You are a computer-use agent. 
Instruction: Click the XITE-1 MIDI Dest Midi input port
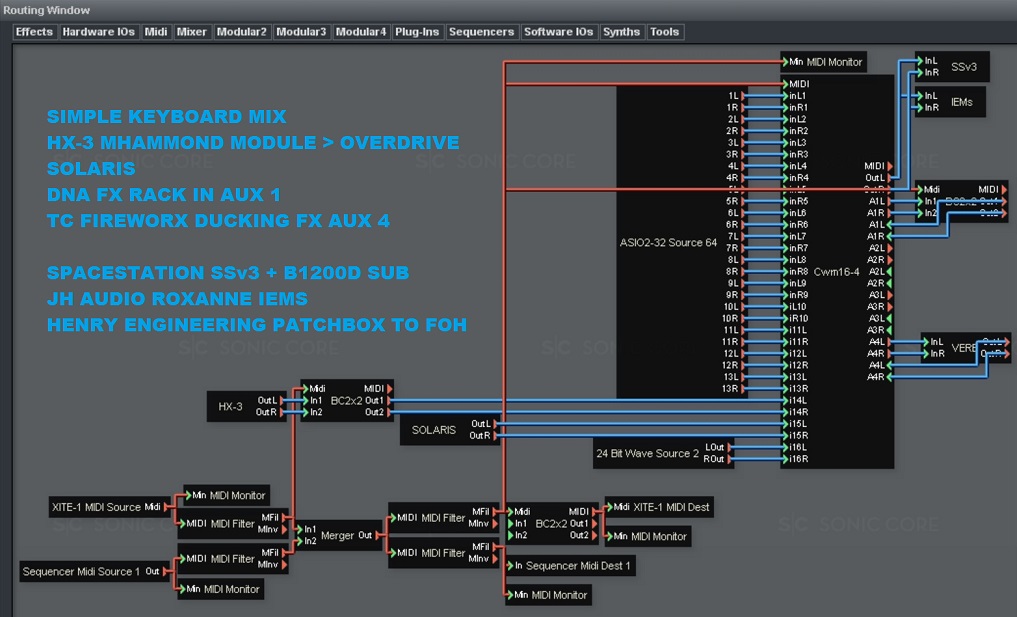610,507
